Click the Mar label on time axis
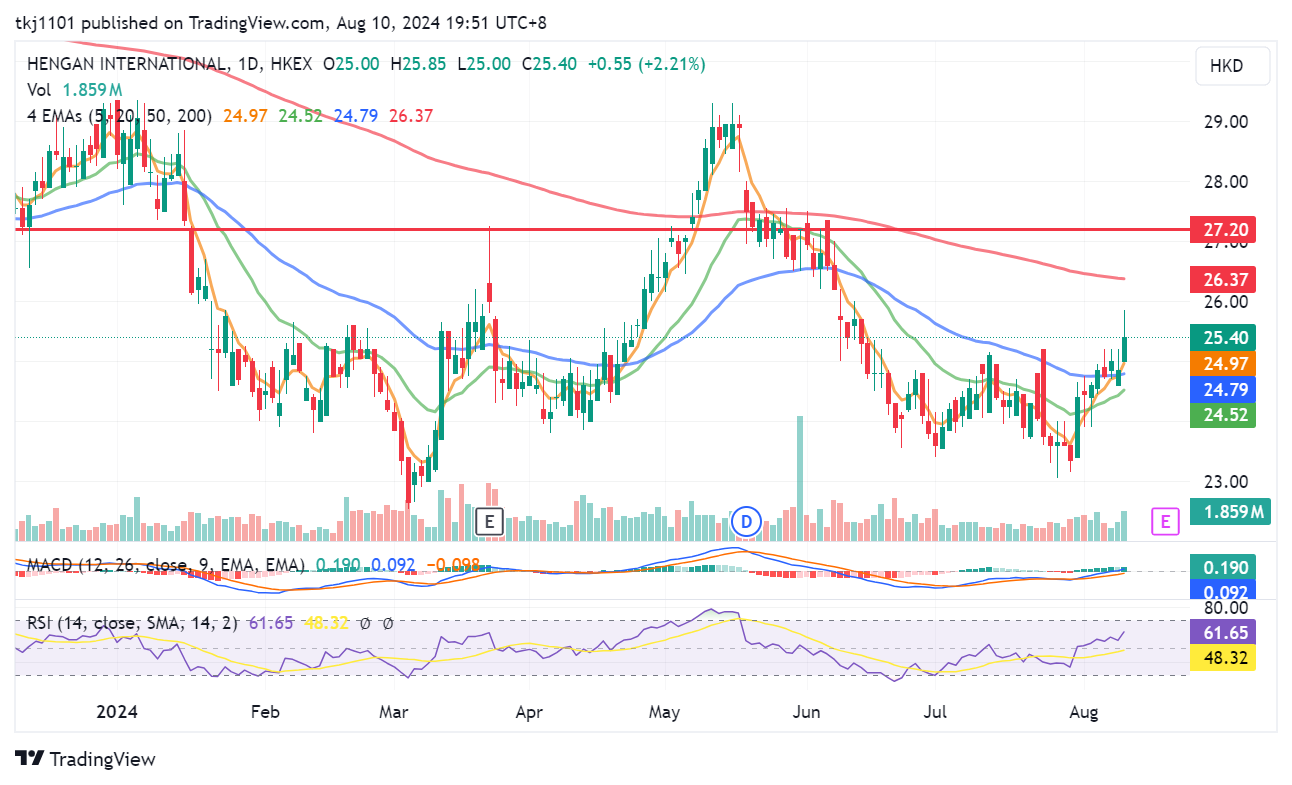This screenshot has width=1292, height=785. pos(394,713)
